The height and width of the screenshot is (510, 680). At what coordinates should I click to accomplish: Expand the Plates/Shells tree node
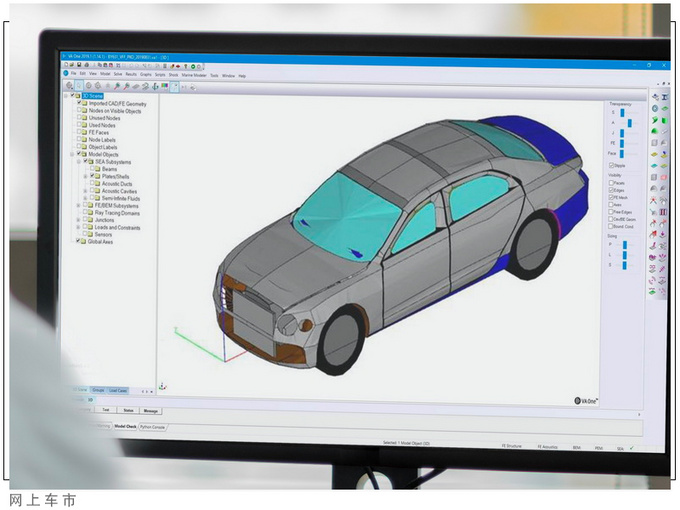coord(87,176)
